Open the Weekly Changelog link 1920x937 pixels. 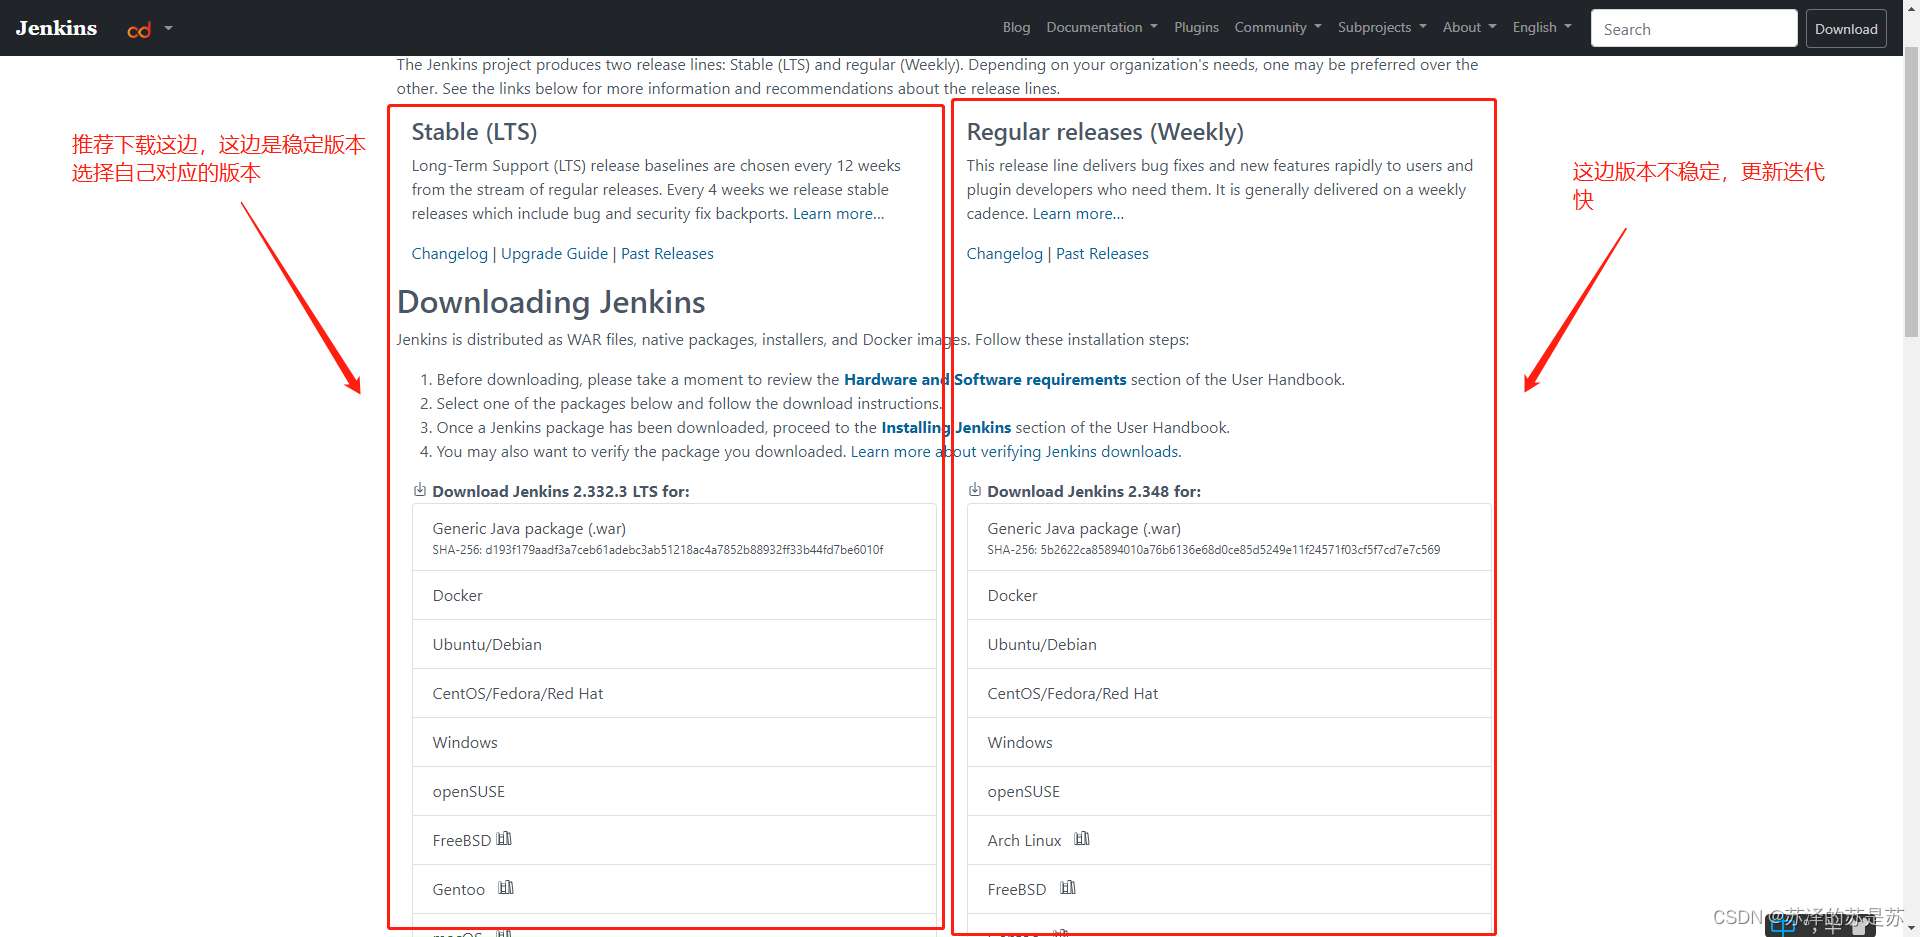tap(1004, 254)
